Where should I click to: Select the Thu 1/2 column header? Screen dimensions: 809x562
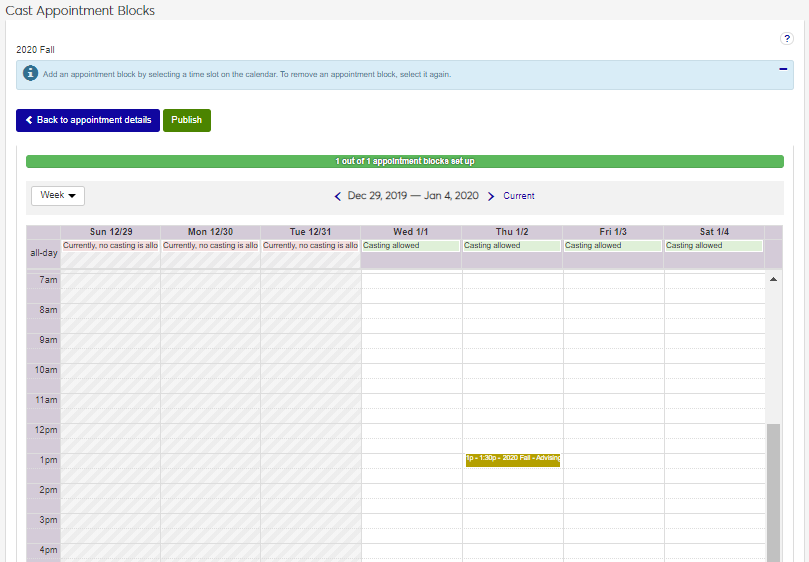coord(512,232)
